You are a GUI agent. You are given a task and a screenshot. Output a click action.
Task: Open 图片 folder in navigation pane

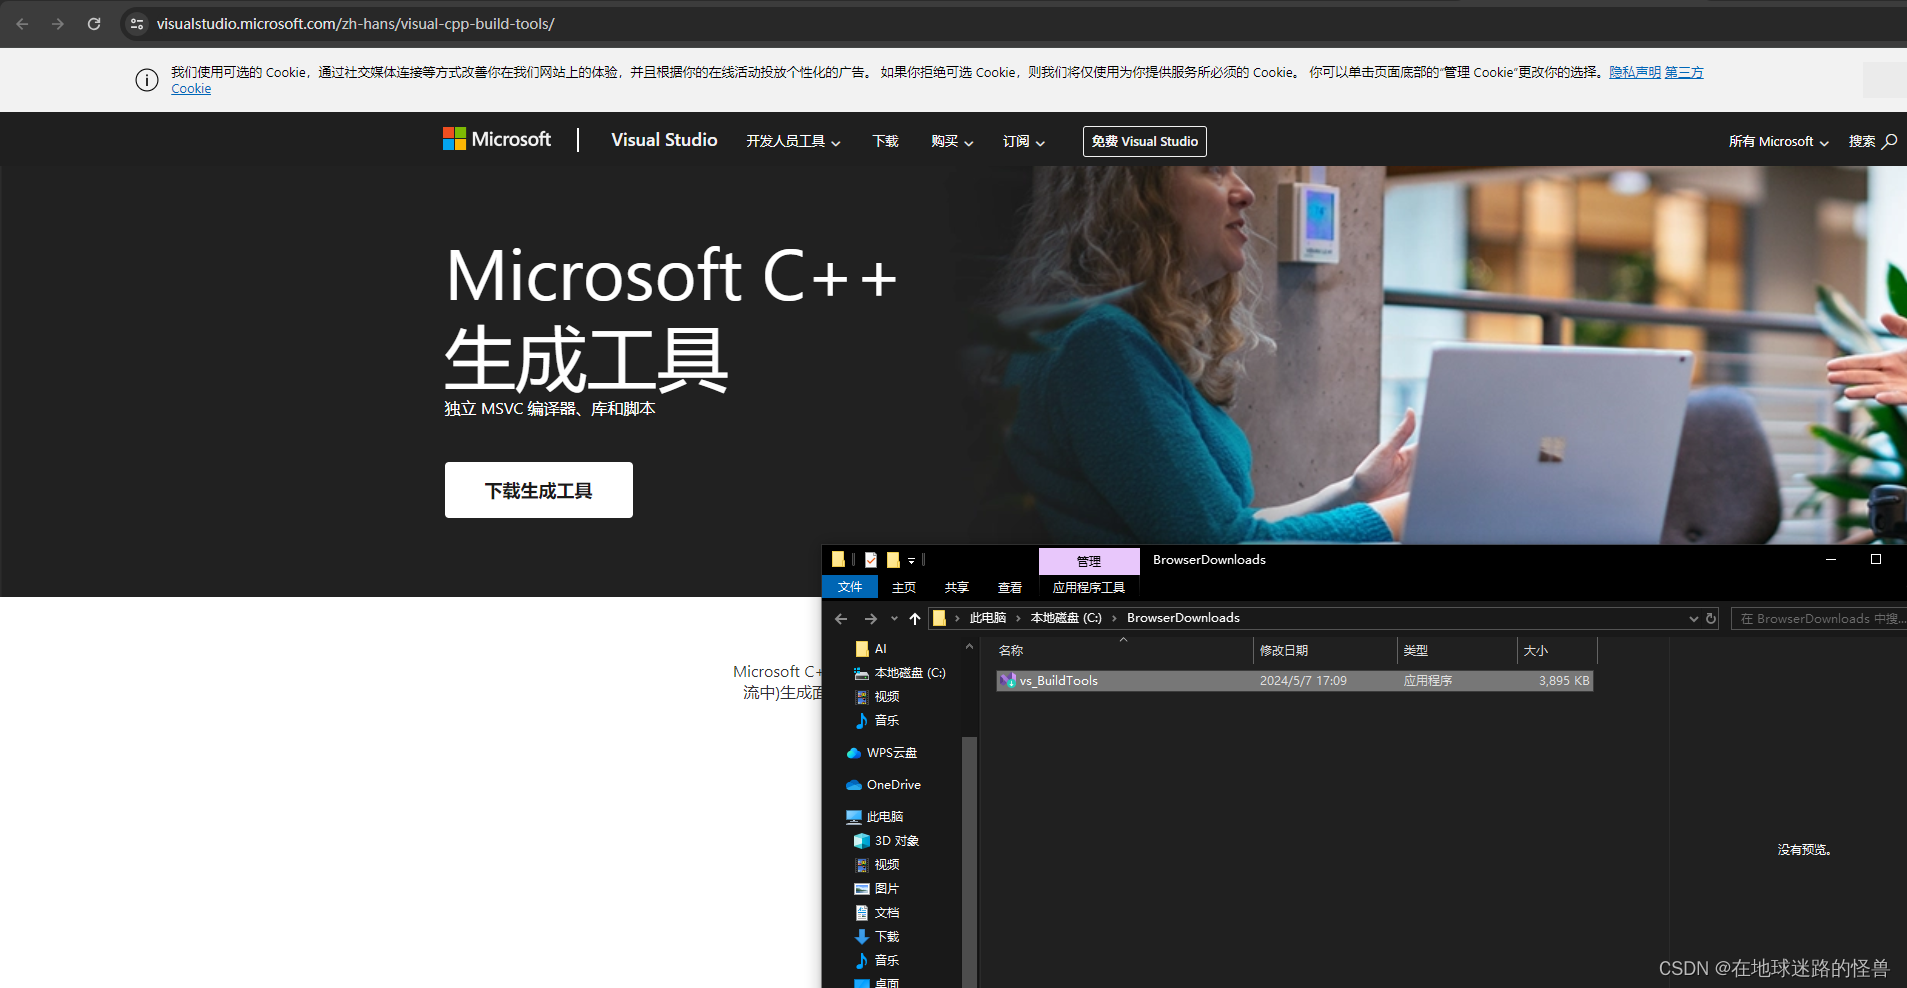click(x=877, y=889)
